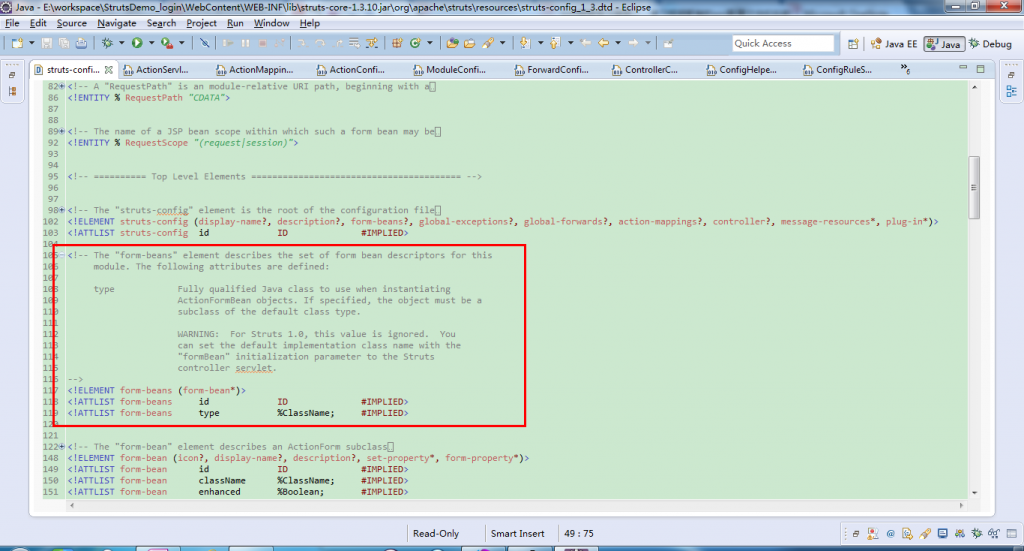Click the New Java Package icon
Image resolution: width=1024 pixels, height=551 pixels.
point(397,43)
